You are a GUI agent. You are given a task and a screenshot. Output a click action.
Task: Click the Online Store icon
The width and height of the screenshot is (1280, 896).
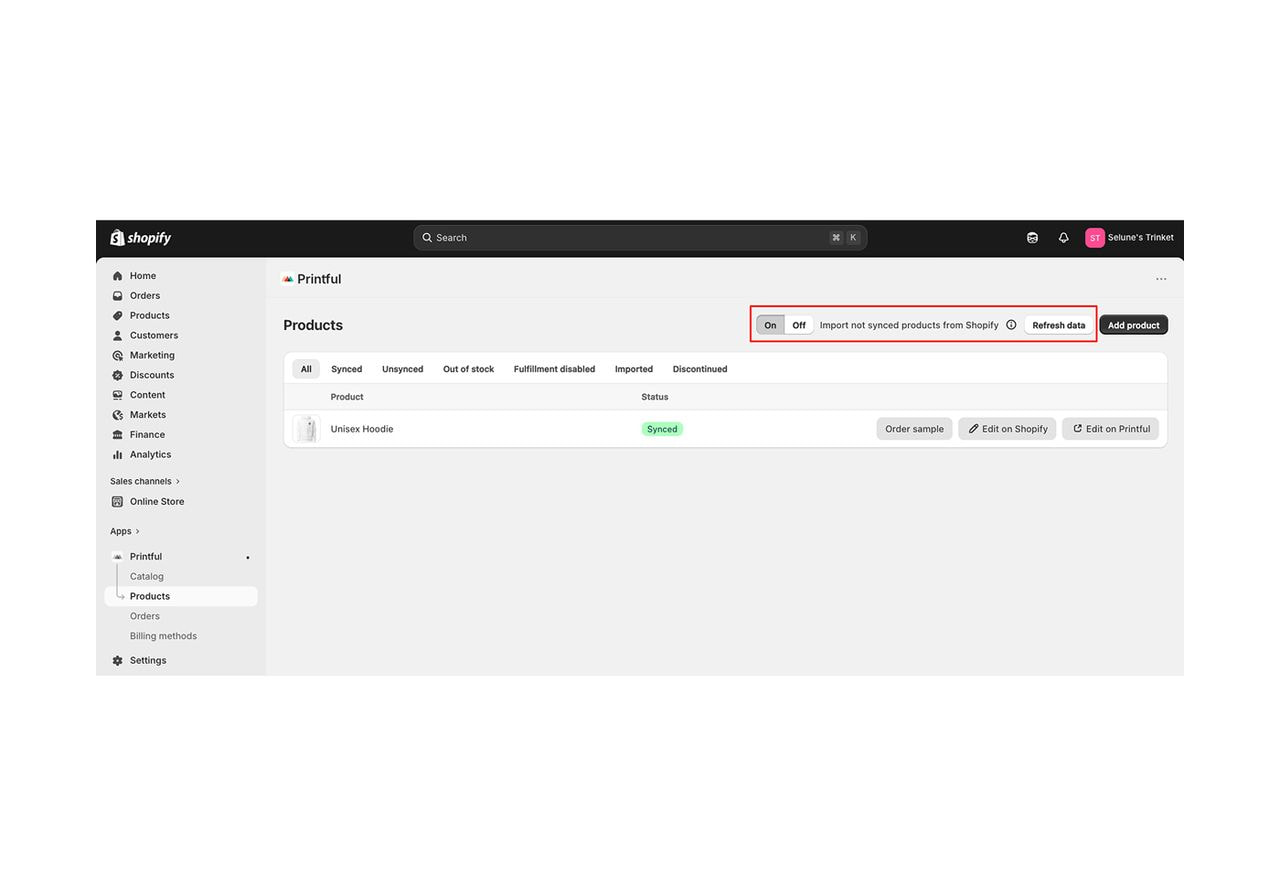pyautogui.click(x=118, y=502)
